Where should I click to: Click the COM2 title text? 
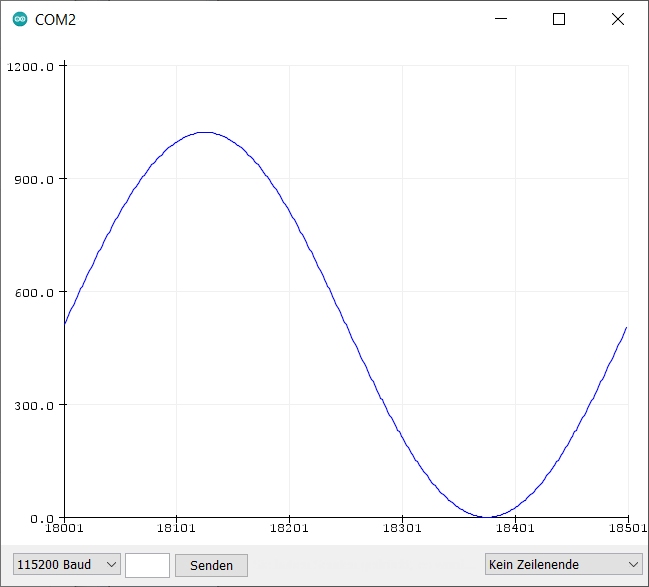[55, 20]
